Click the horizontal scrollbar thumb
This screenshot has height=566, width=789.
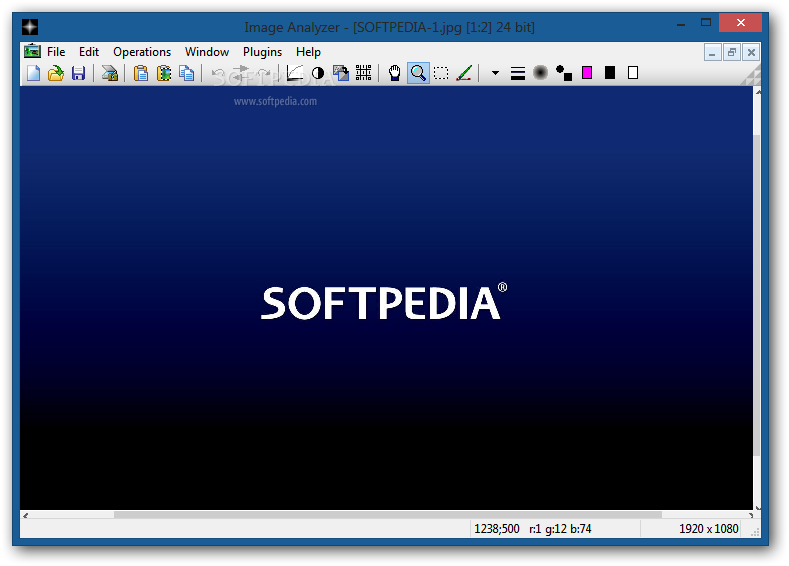387,515
